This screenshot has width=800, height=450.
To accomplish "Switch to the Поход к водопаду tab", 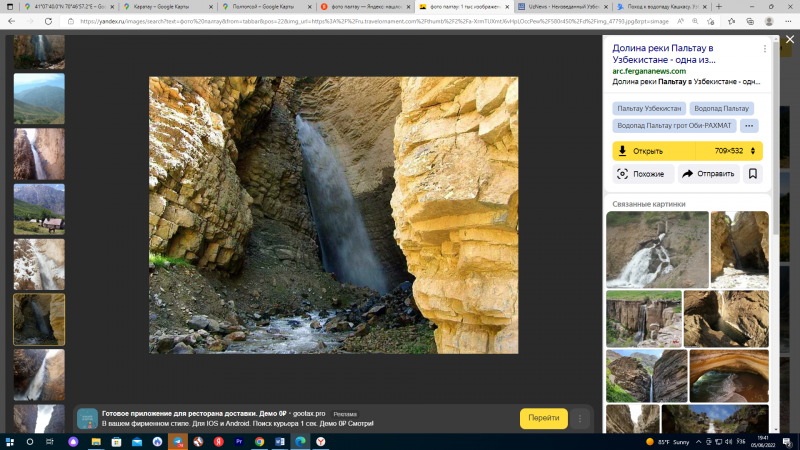I will pos(660,7).
